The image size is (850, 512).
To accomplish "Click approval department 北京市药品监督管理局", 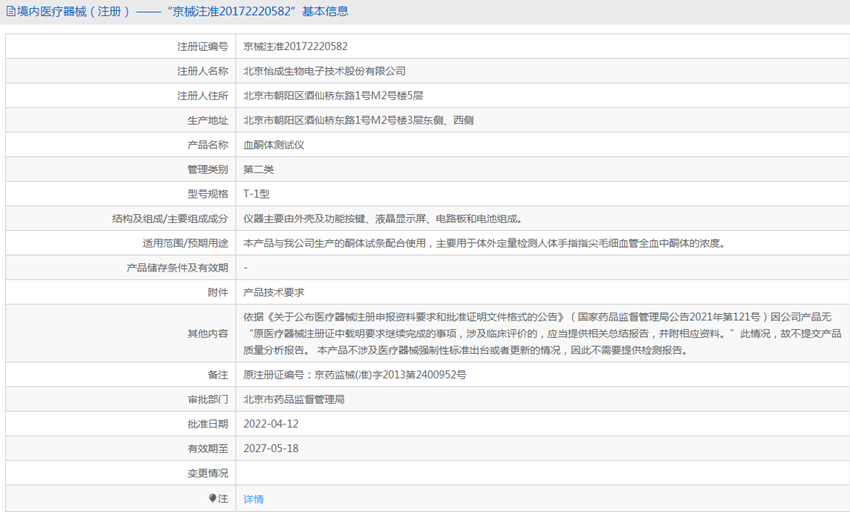I will (x=294, y=400).
